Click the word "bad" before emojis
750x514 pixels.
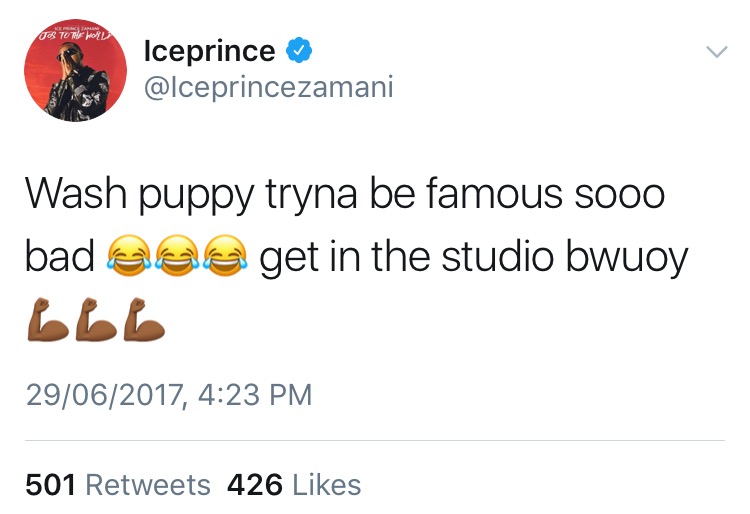click(x=60, y=256)
